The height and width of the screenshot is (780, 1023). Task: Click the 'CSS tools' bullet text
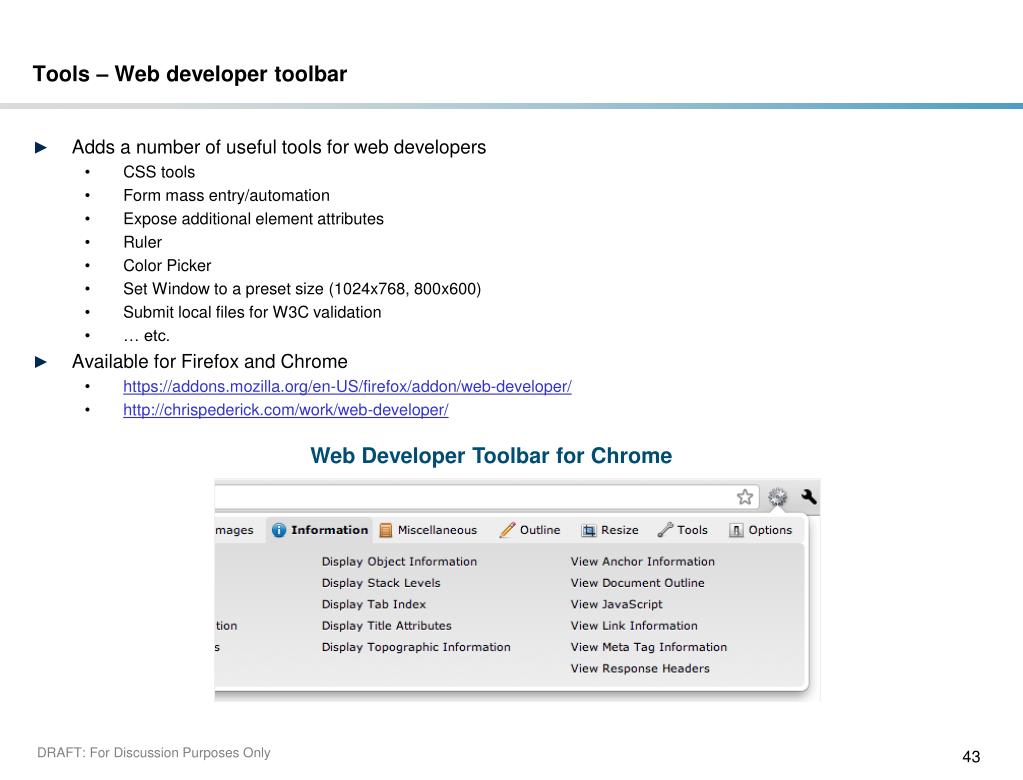pyautogui.click(x=159, y=172)
